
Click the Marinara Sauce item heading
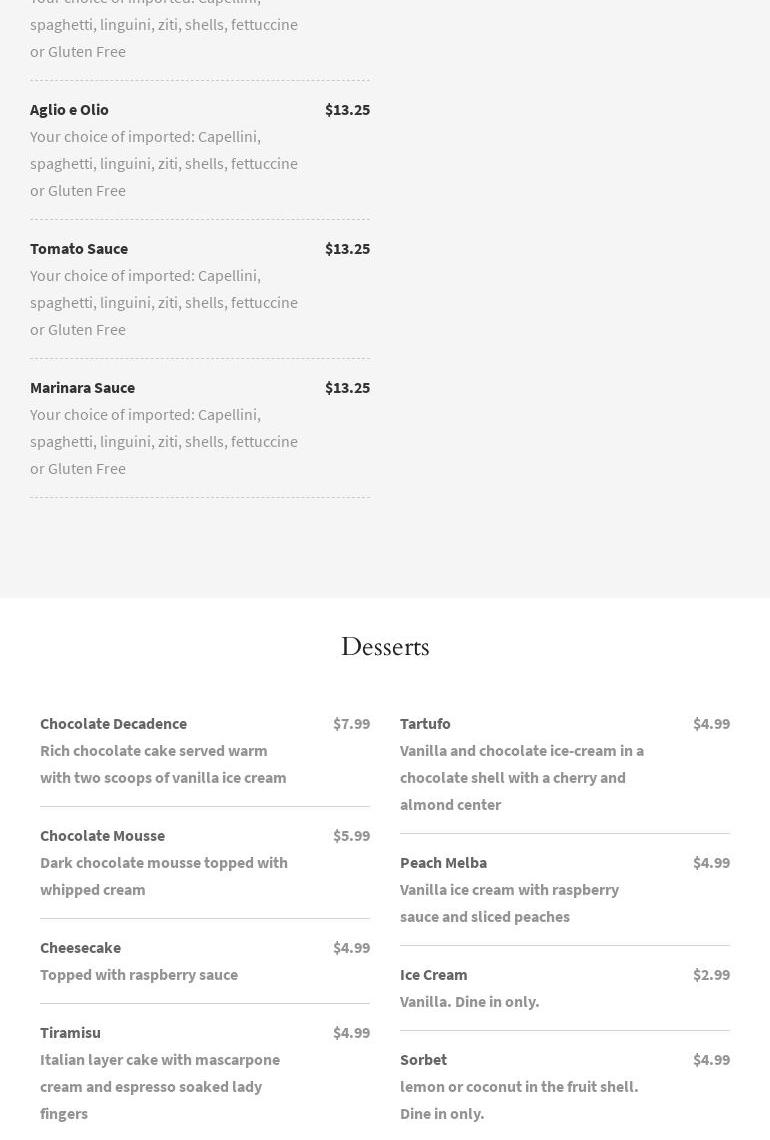pos(82,387)
